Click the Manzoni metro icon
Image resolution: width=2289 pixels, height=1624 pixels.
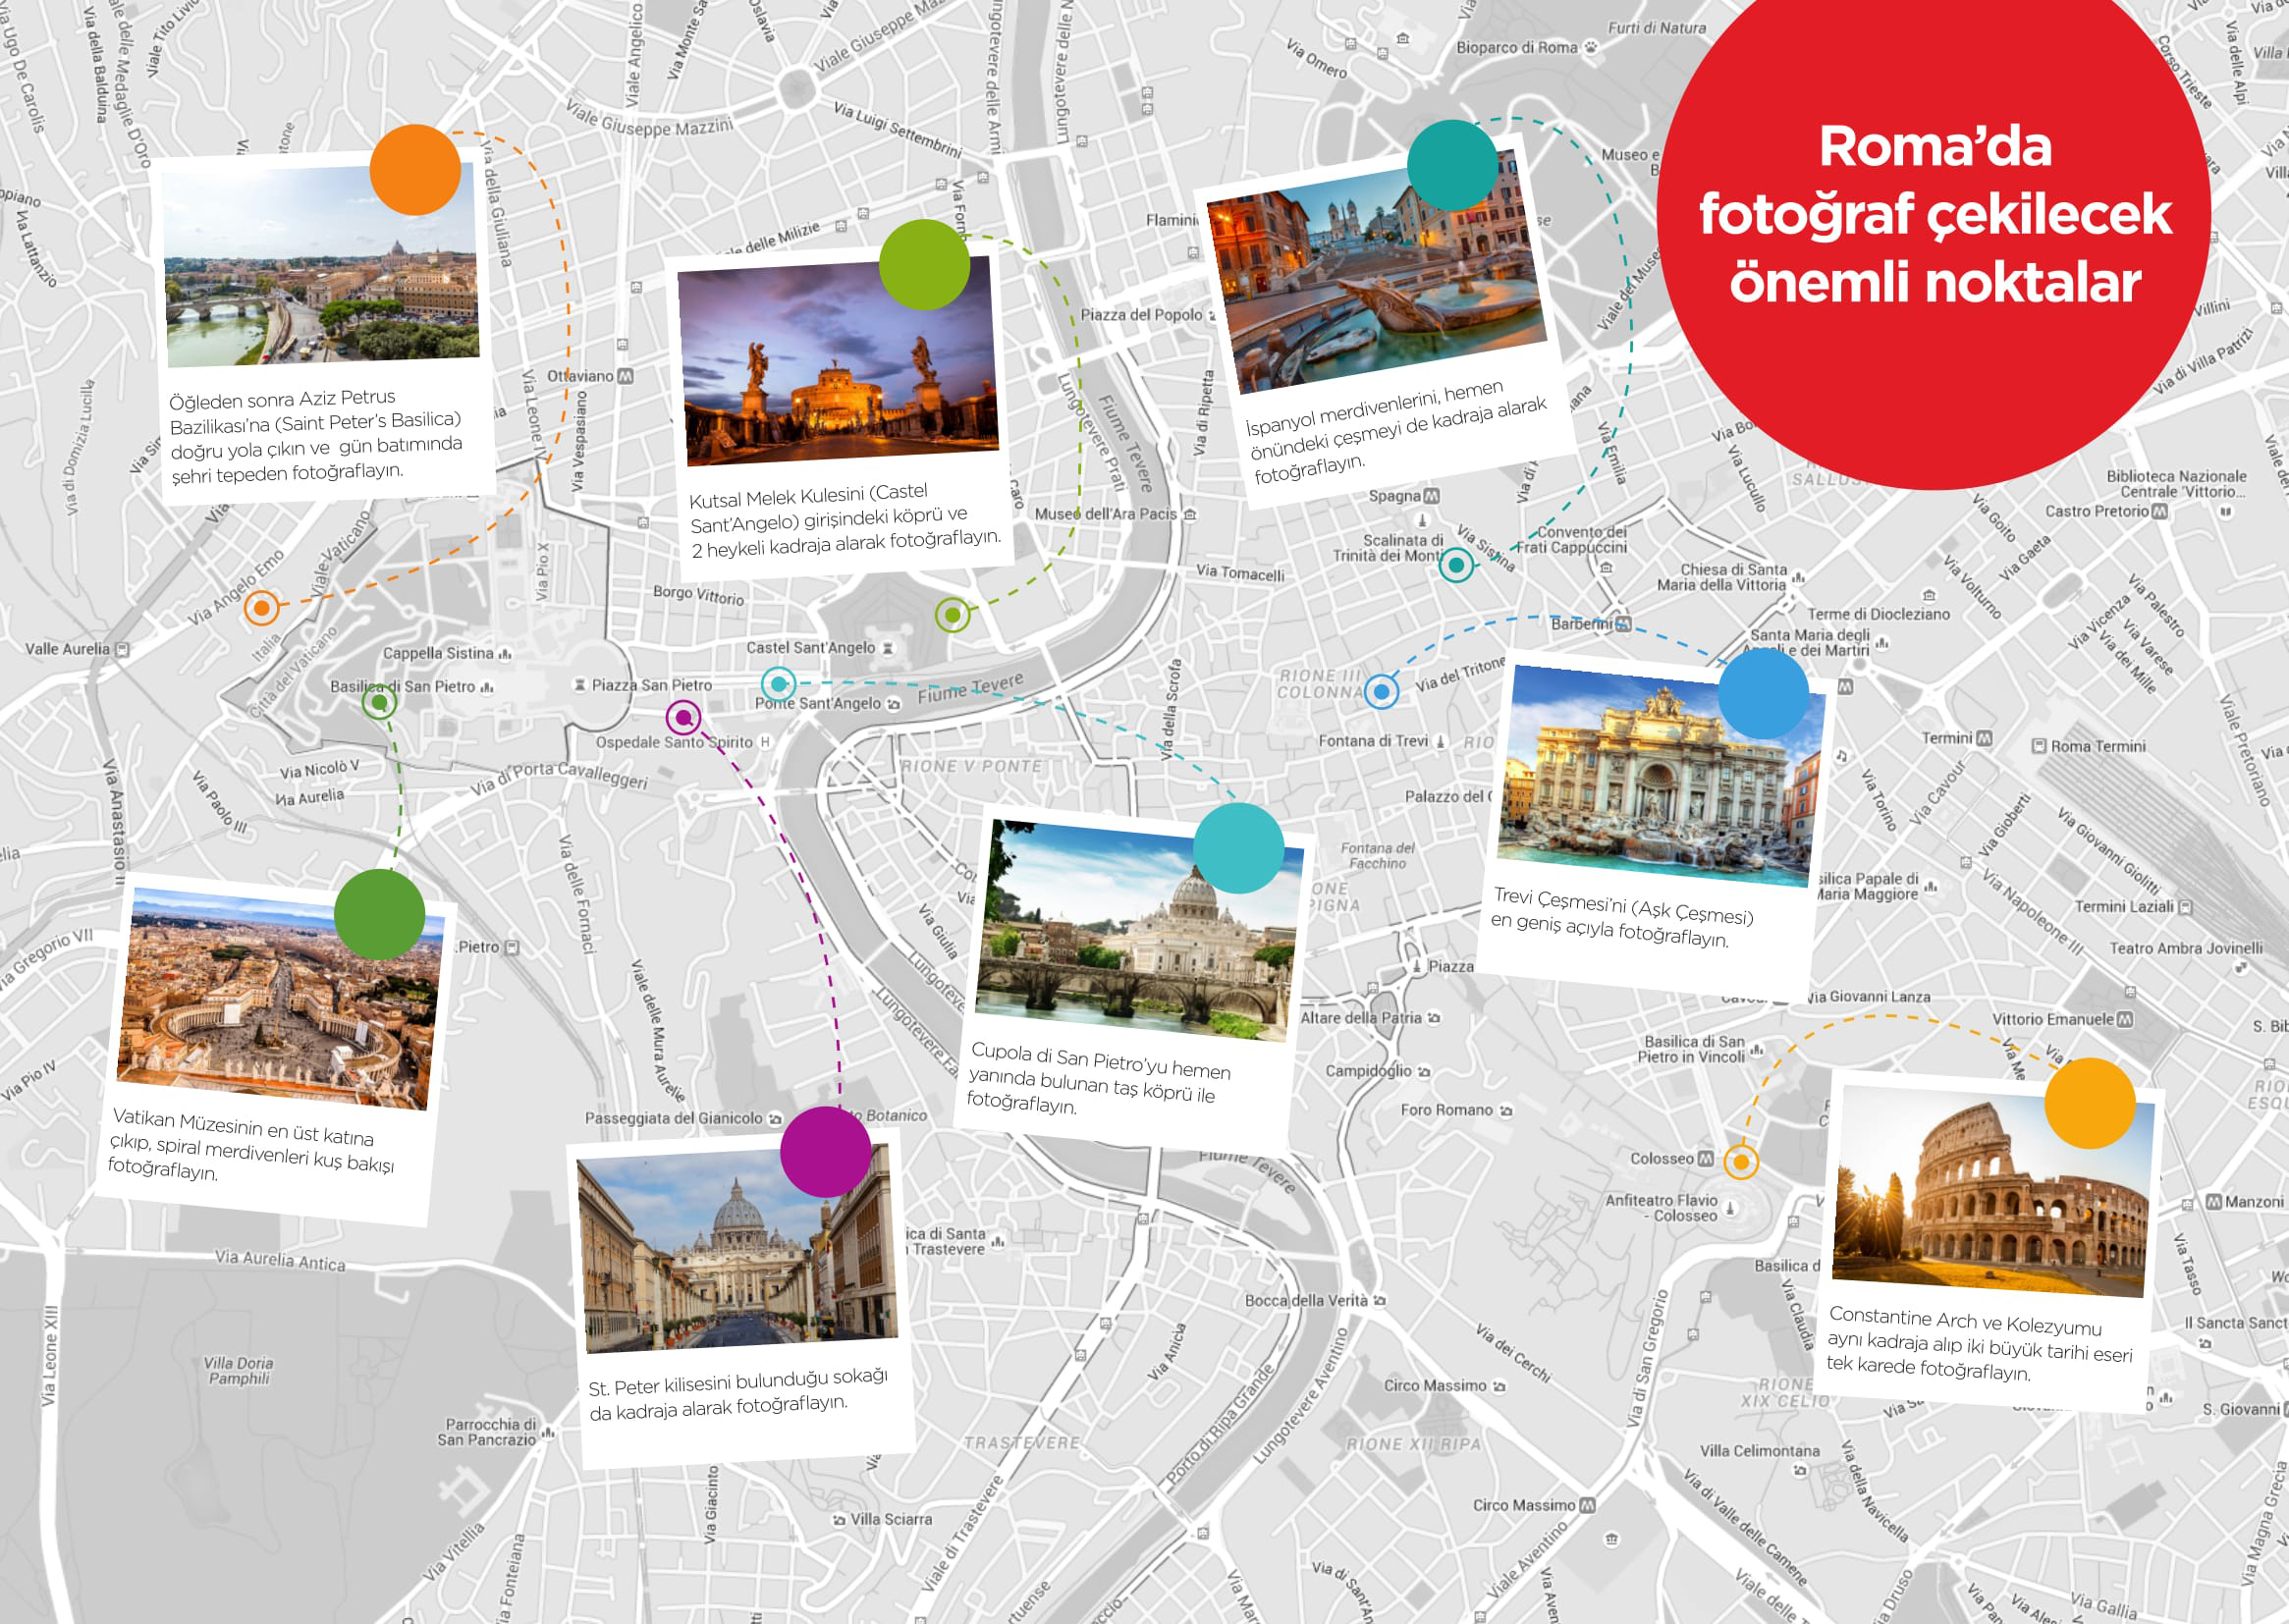[2214, 1201]
